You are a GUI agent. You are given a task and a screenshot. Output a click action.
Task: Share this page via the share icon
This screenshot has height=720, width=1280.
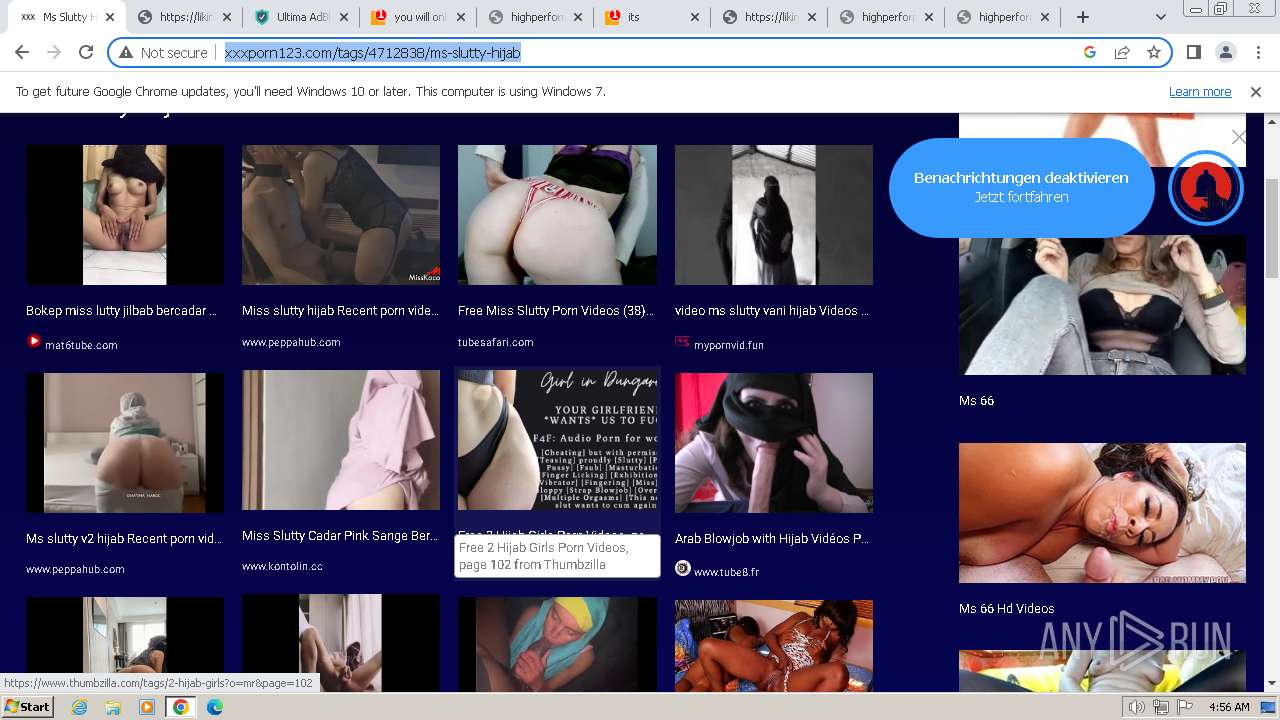point(1122,53)
